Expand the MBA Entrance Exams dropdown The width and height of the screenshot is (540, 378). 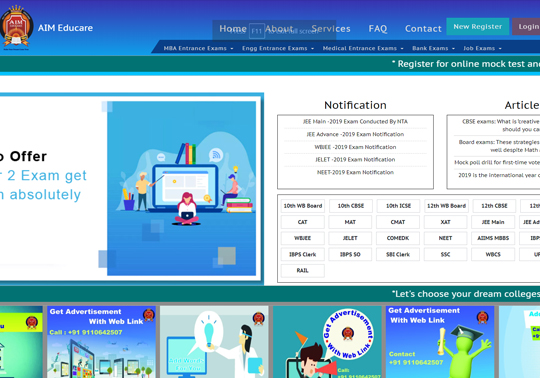pos(198,48)
